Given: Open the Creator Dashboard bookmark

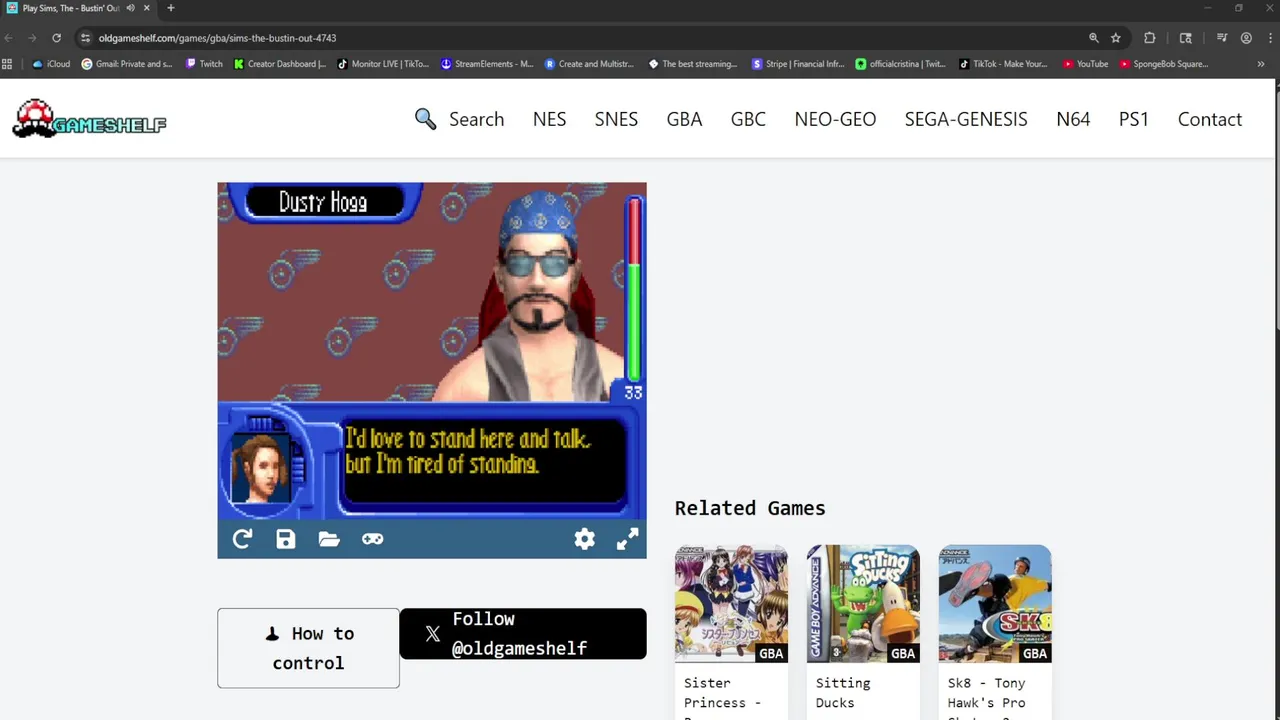Looking at the screenshot, I should pos(280,64).
